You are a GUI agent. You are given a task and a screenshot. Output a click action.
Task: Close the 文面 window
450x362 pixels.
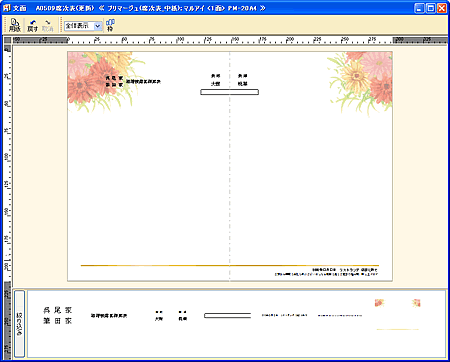click(x=442, y=8)
